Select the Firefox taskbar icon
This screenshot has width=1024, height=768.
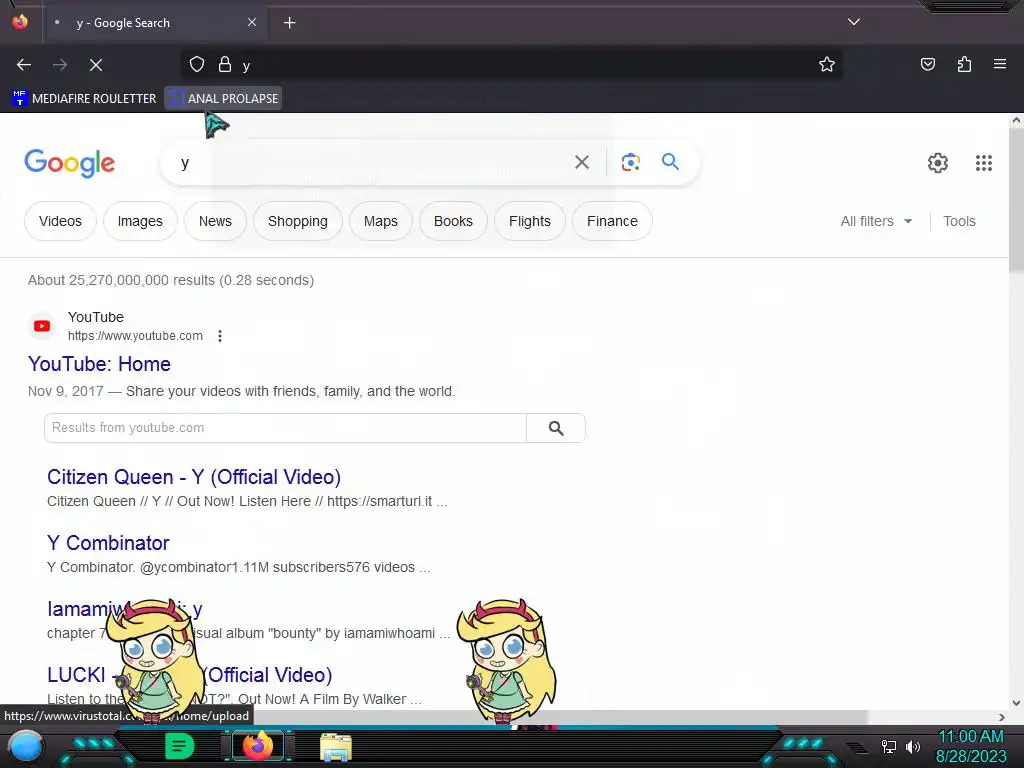[257, 746]
